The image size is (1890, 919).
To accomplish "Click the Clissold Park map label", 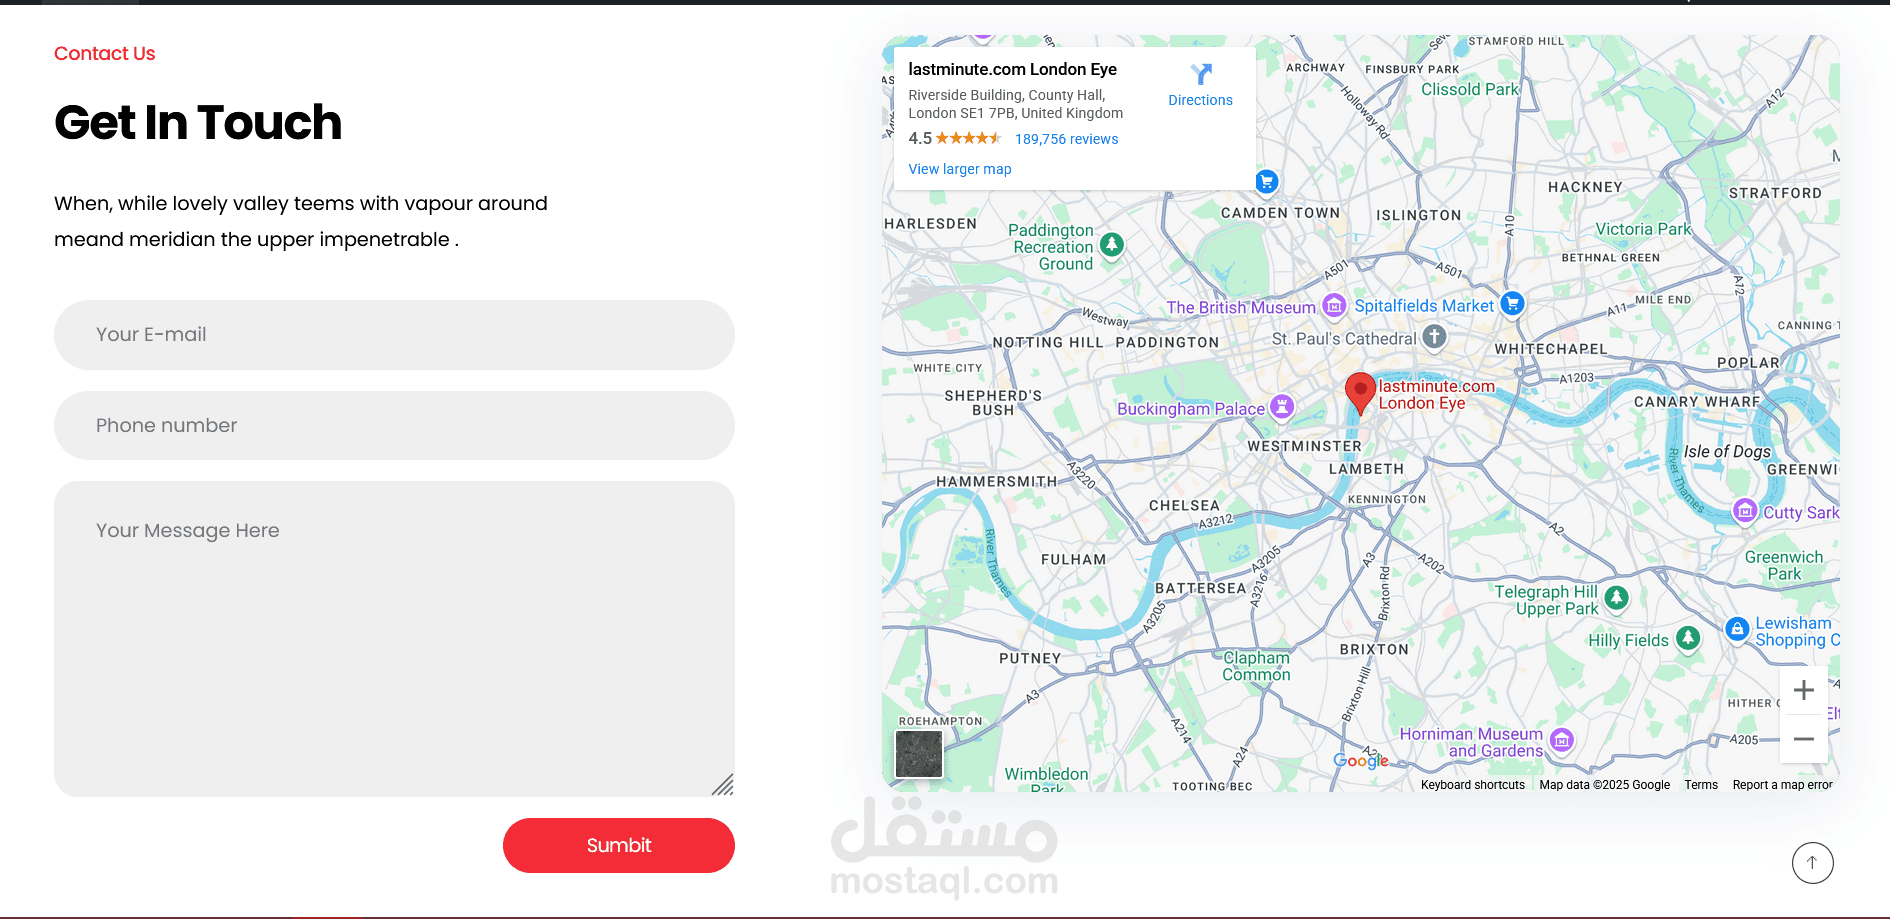I will tap(1470, 89).
